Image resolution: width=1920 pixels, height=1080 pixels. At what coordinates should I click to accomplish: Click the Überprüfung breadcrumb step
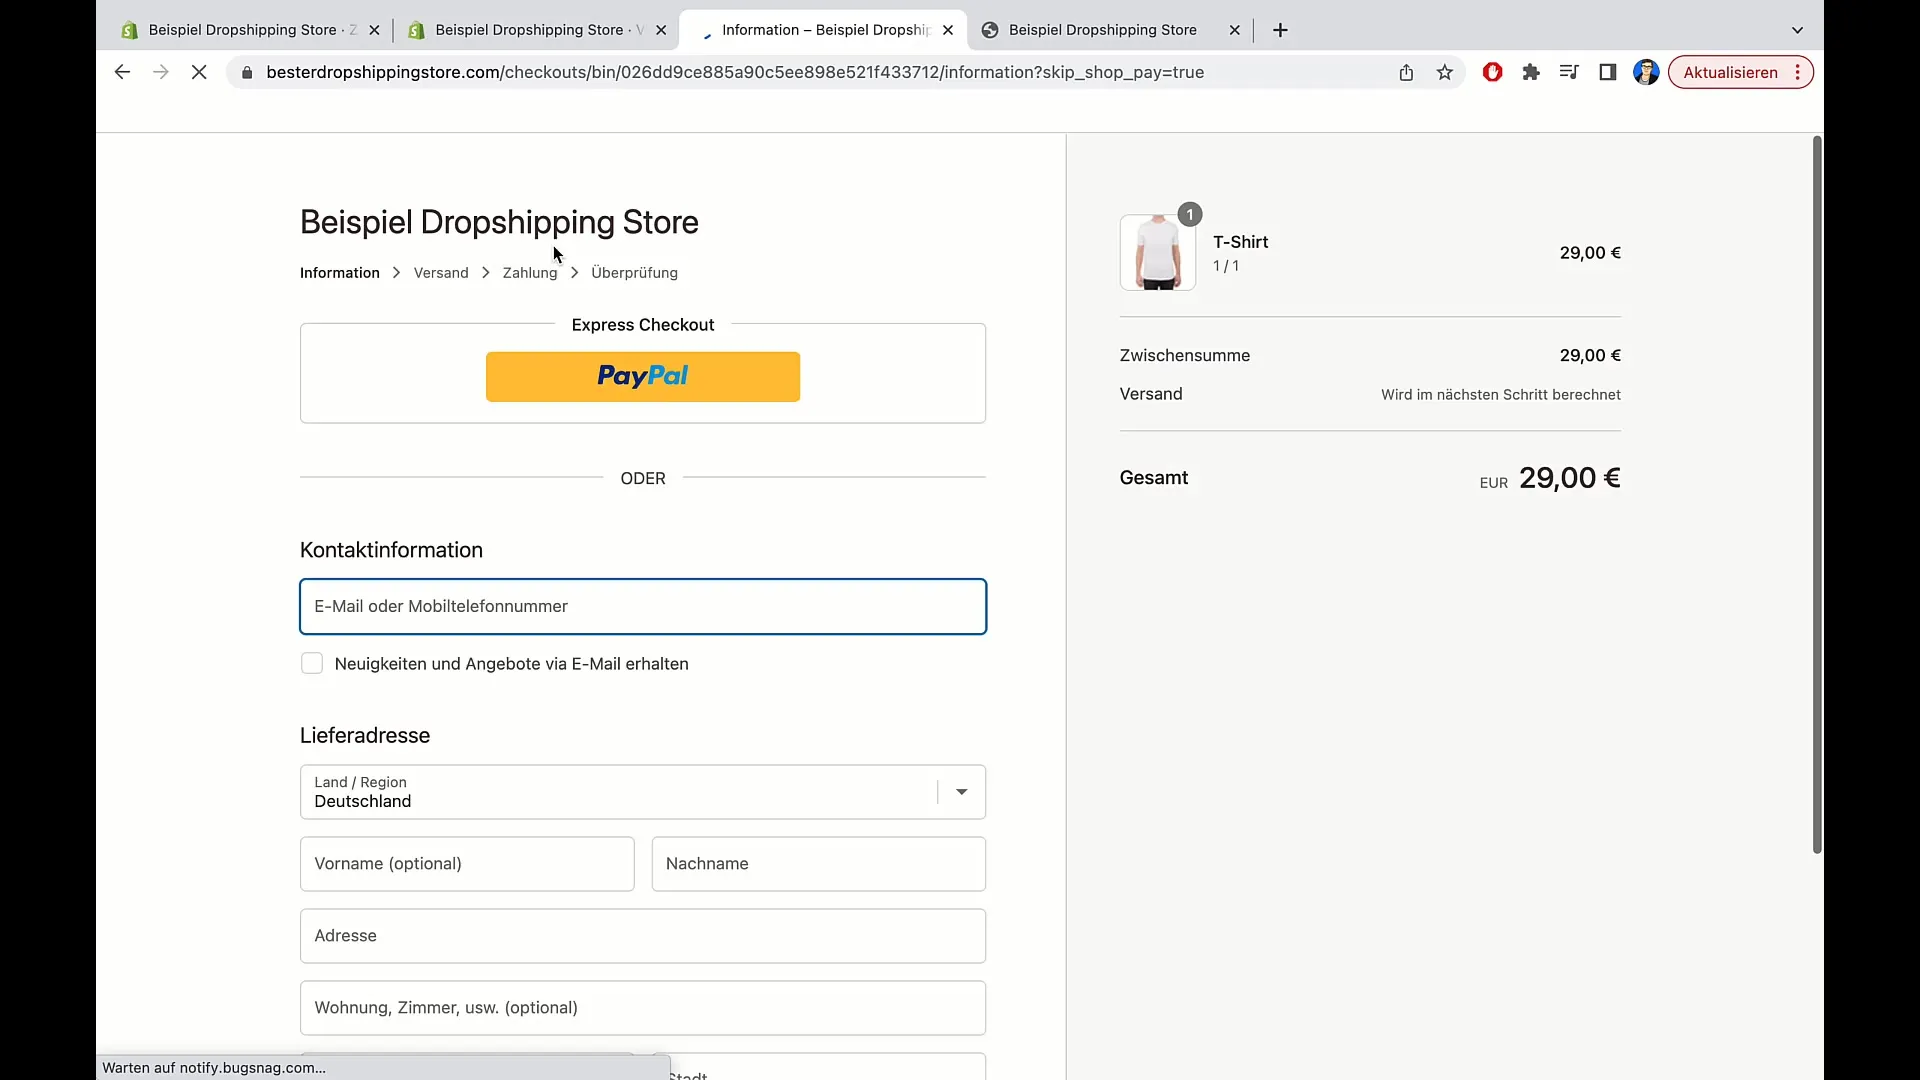(634, 273)
